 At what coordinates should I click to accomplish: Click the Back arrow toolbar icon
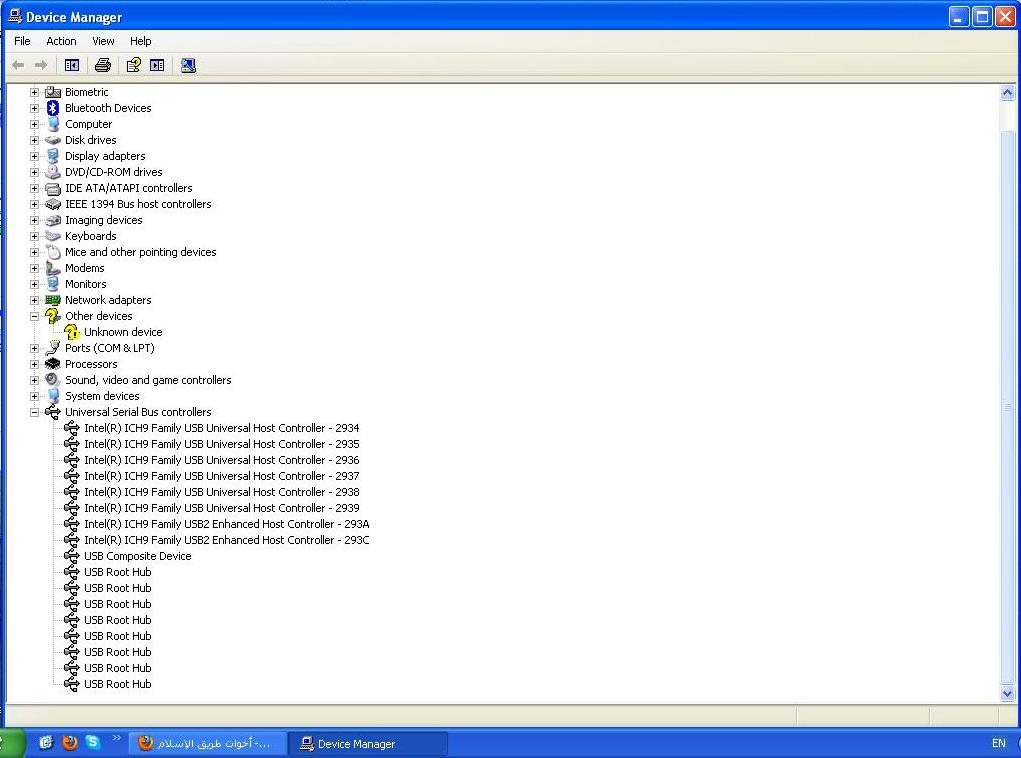[x=18, y=65]
